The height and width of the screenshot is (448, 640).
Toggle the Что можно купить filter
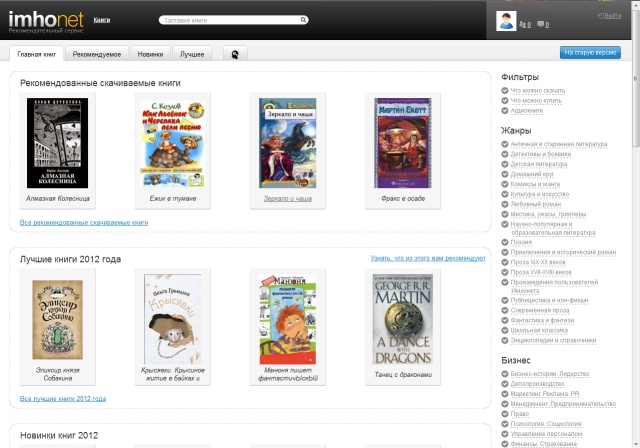[531, 100]
